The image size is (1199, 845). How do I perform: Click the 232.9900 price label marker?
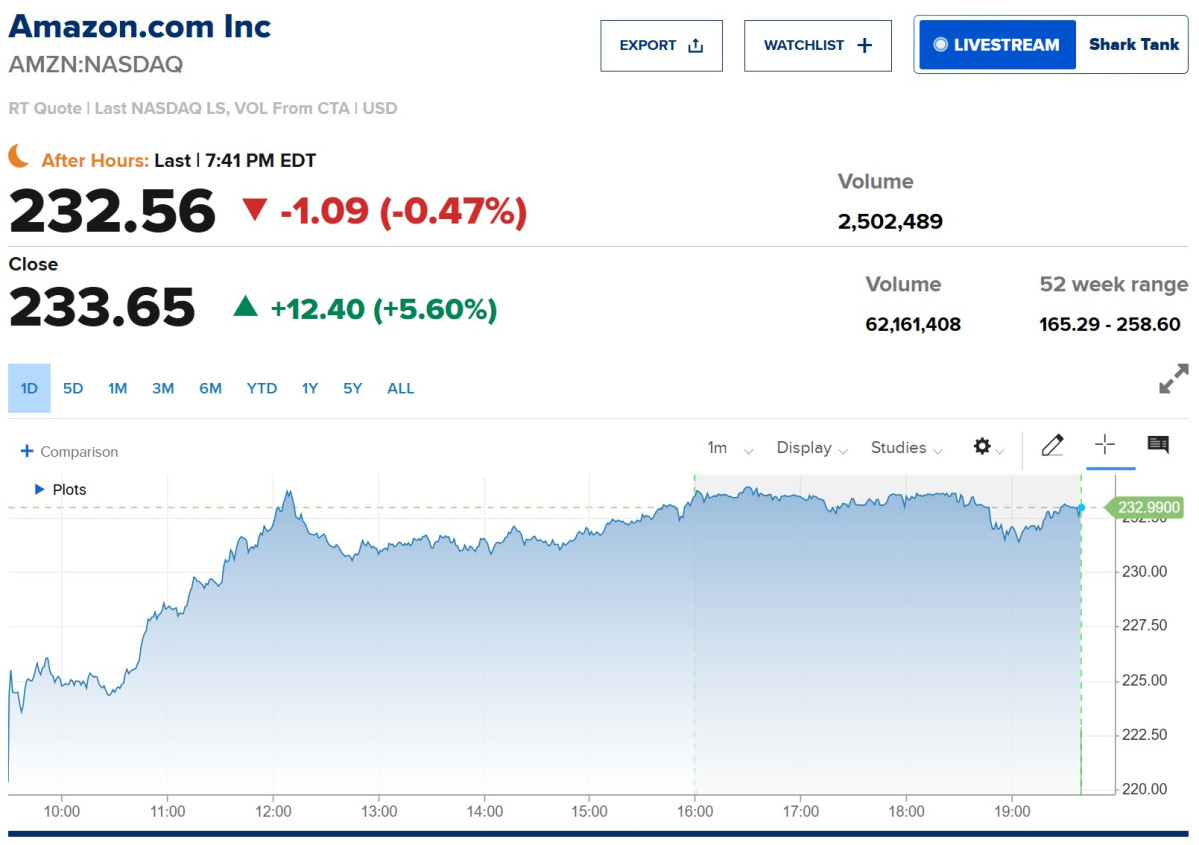1145,508
